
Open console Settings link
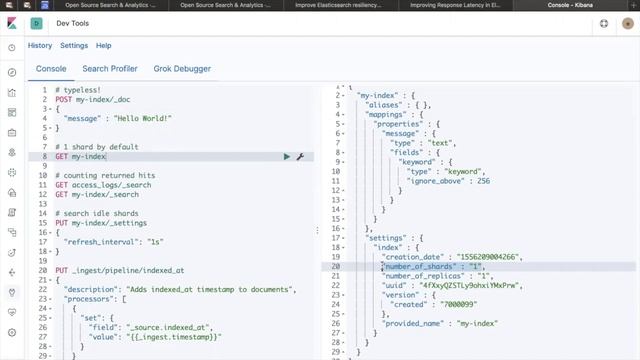coord(74,46)
